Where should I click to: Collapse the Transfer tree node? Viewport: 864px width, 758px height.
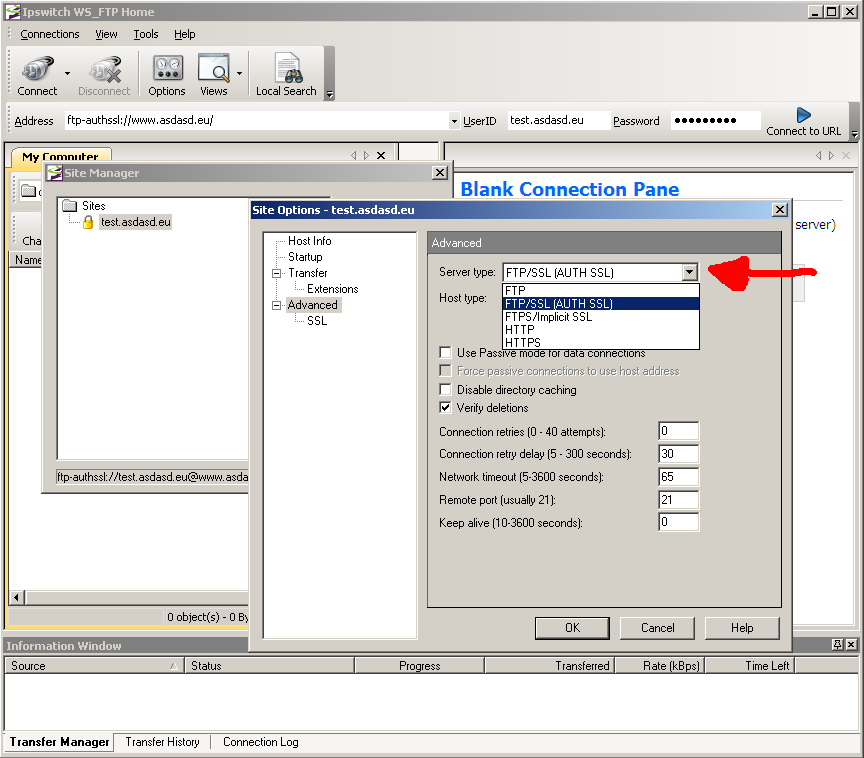pyautogui.click(x=277, y=273)
